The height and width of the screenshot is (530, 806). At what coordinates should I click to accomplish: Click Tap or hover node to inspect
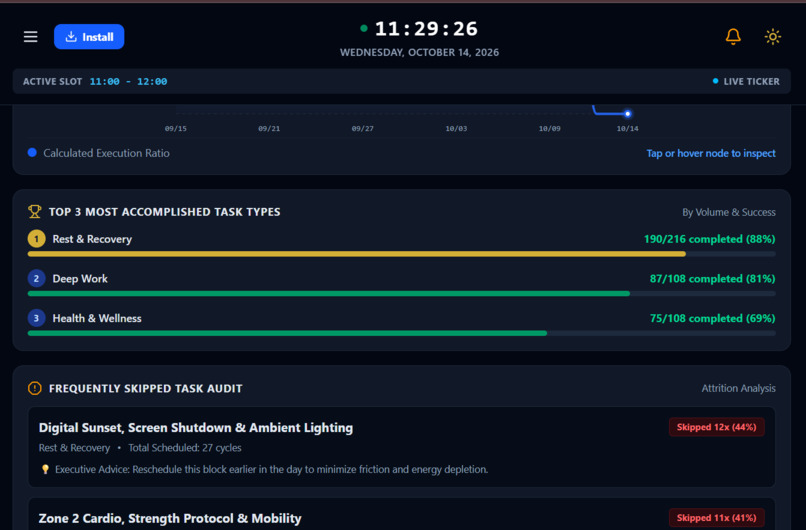711,153
